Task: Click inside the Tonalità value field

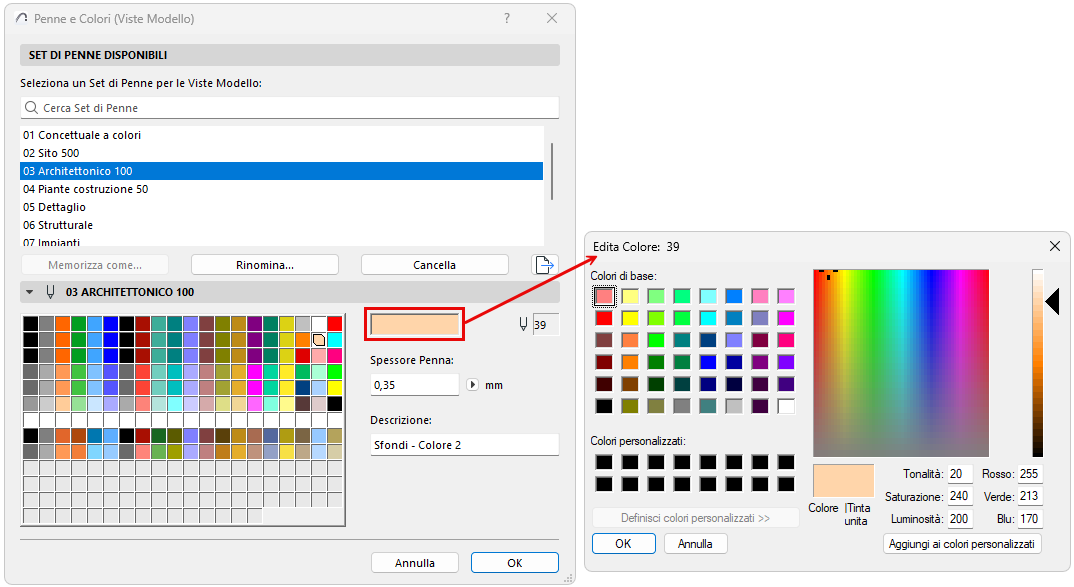Action: (x=960, y=473)
